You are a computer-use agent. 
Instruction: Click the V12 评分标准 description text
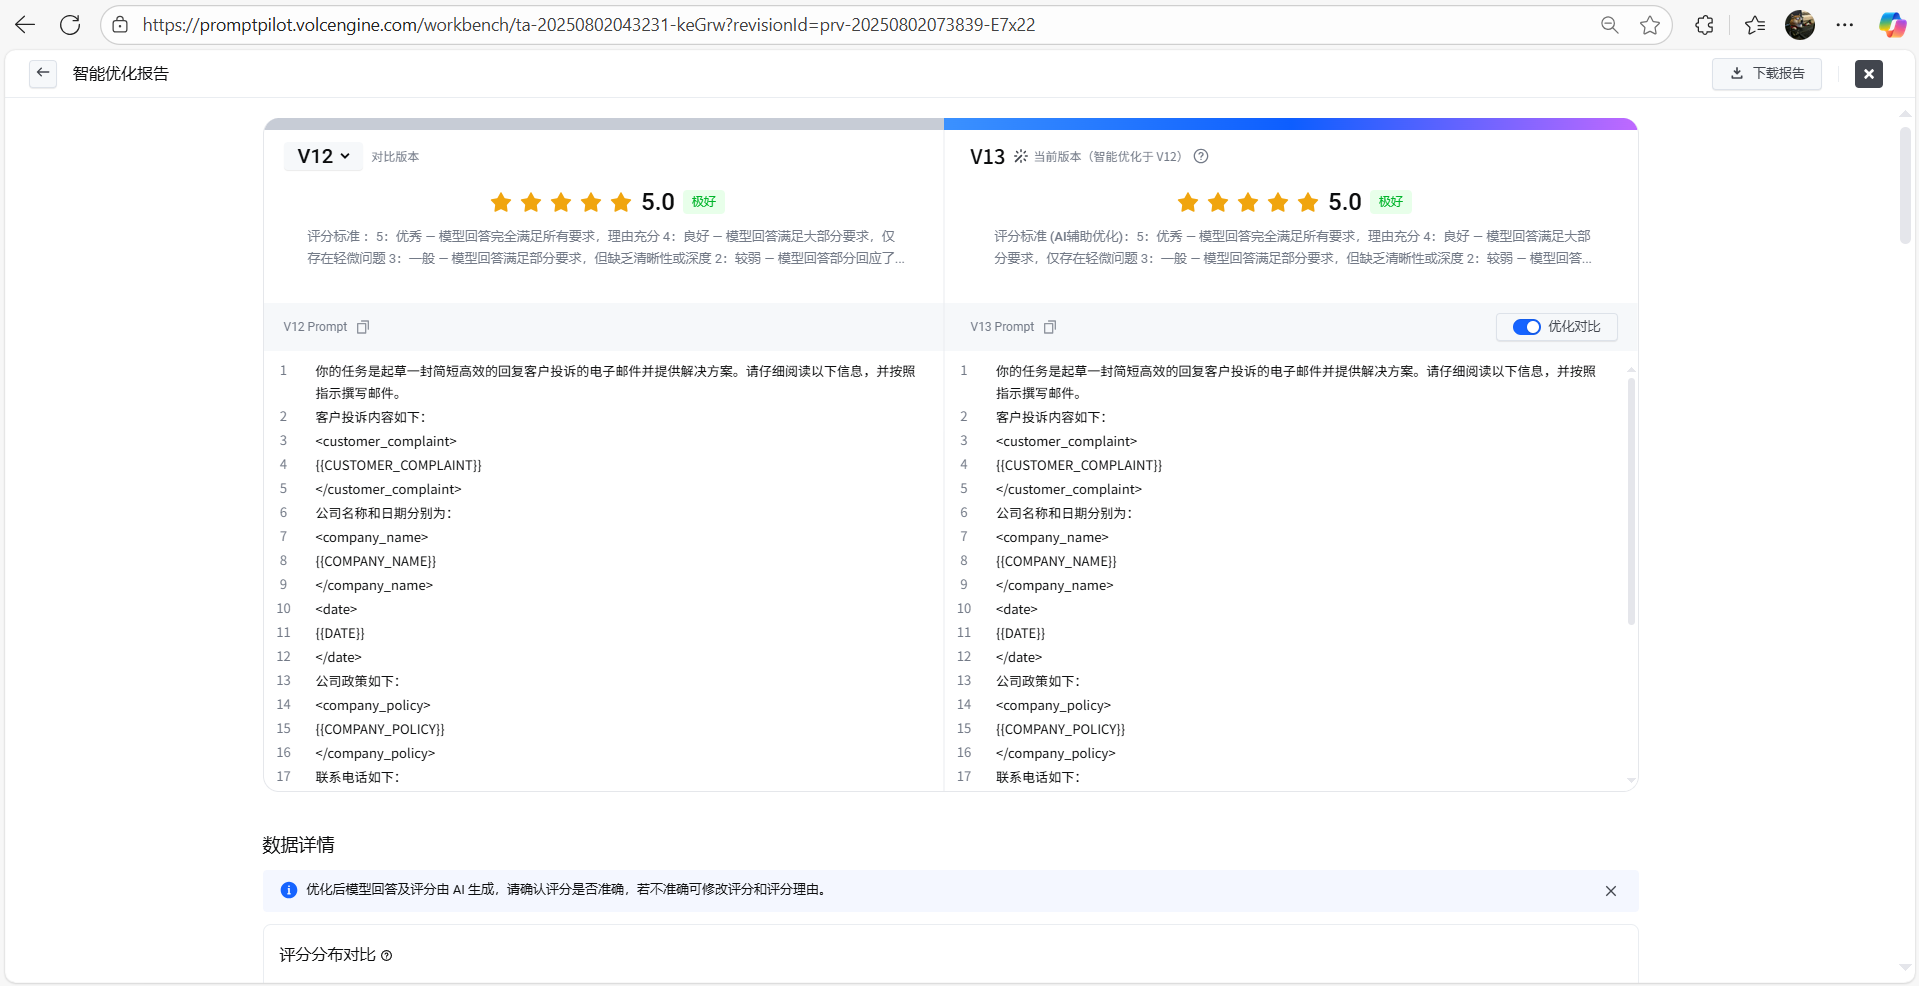605,247
